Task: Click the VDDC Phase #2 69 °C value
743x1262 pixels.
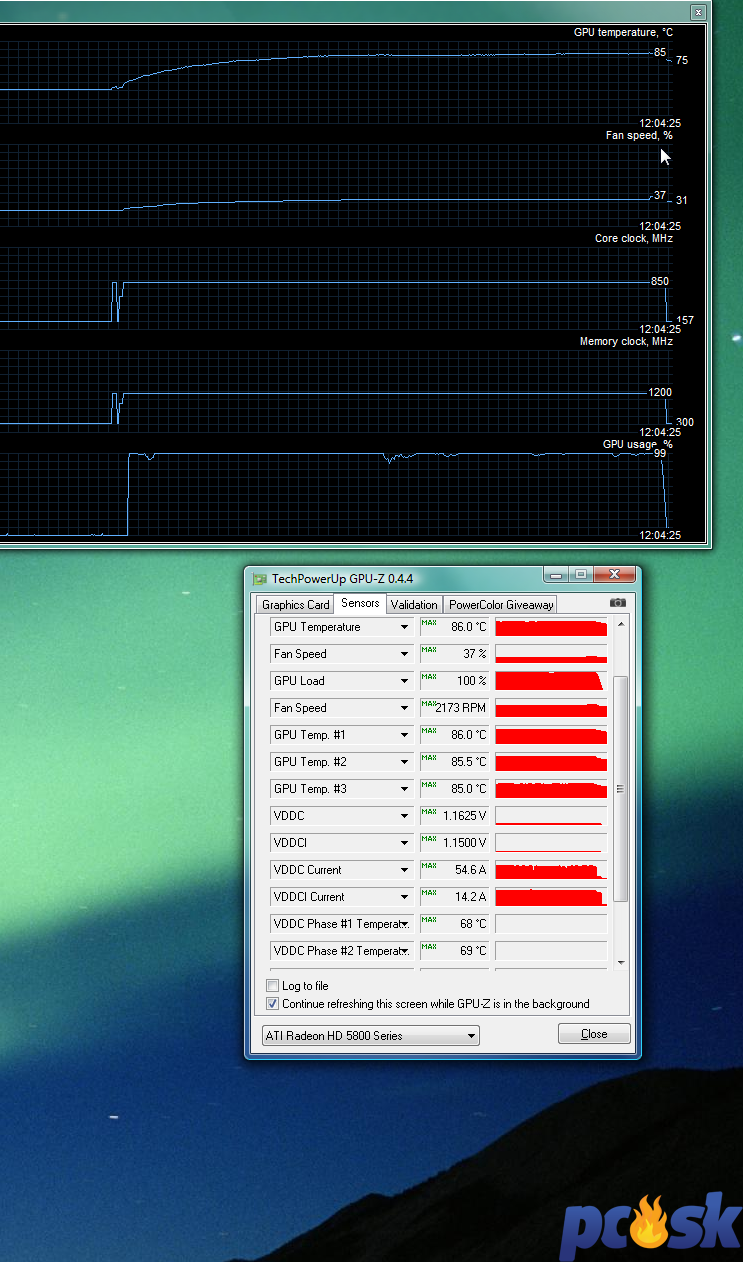Action: pyautogui.click(x=454, y=951)
